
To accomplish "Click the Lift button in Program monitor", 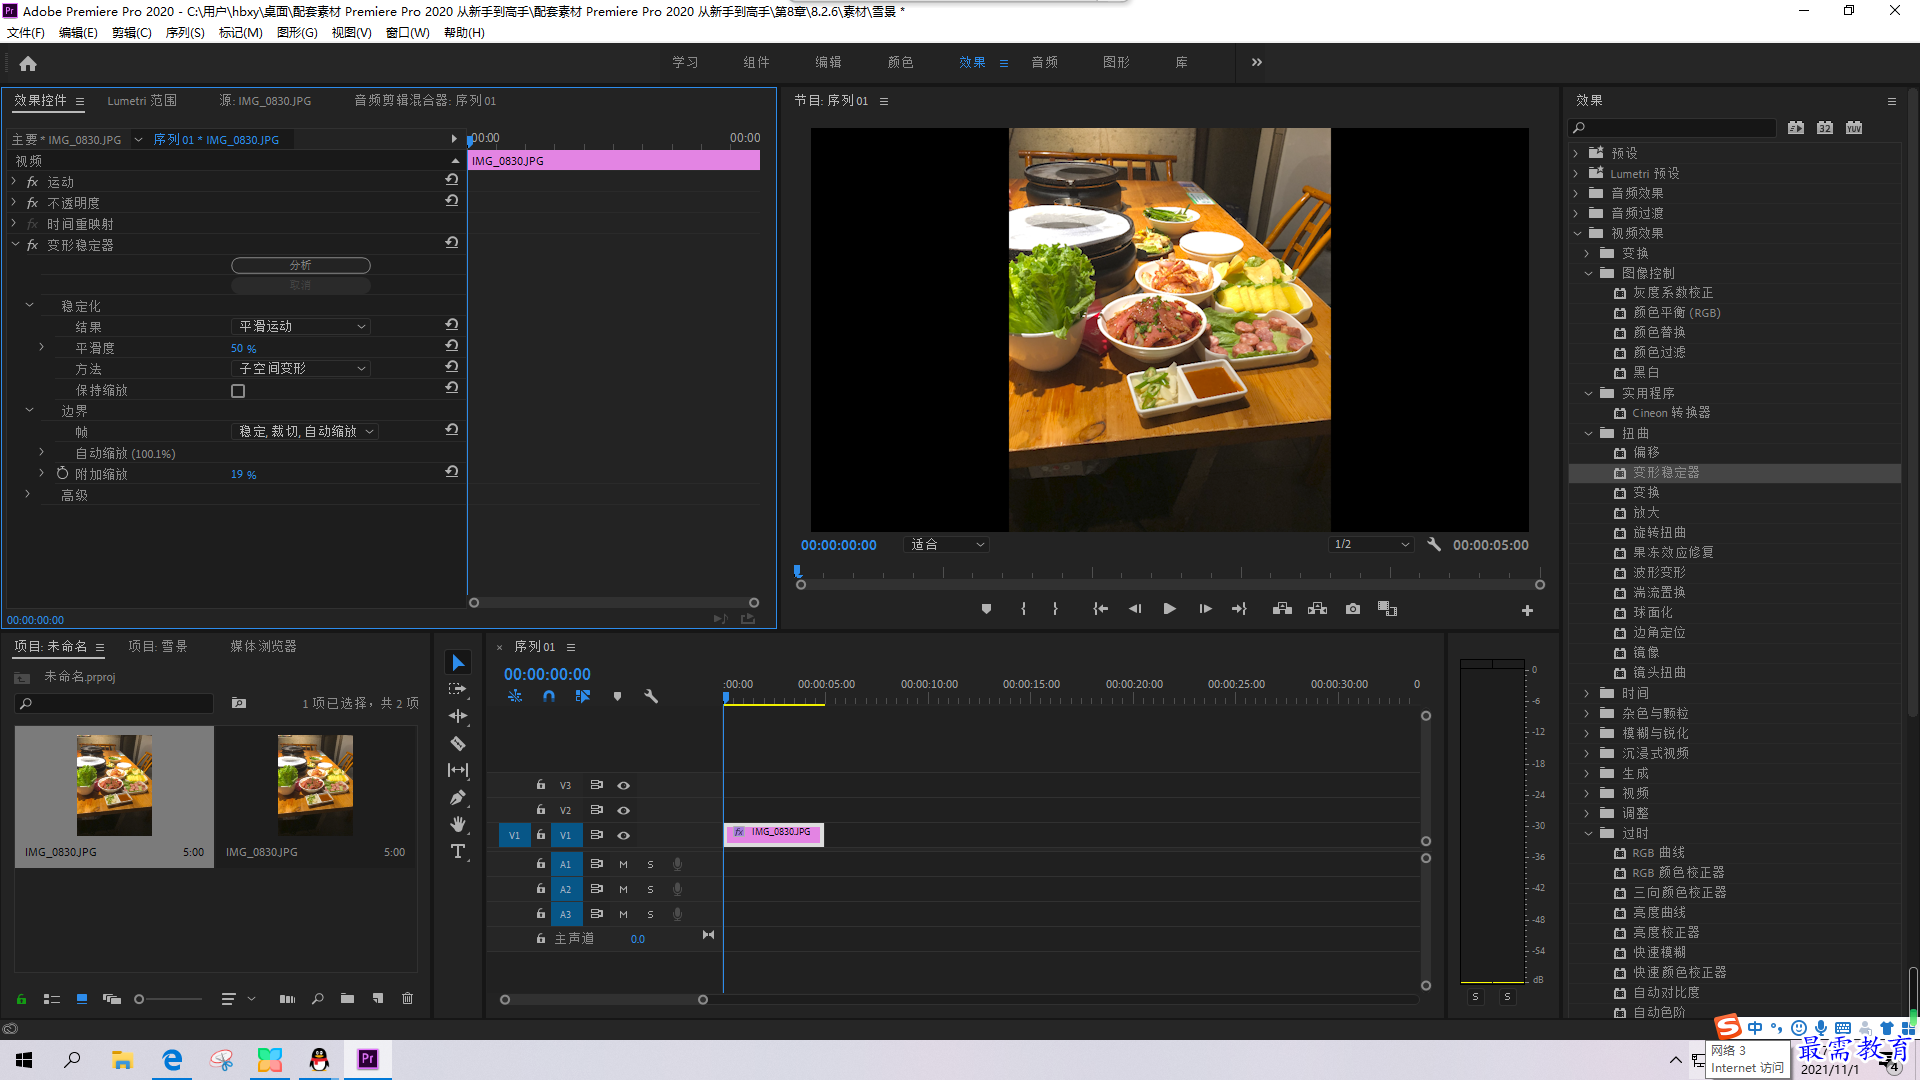I will pos(1282,609).
